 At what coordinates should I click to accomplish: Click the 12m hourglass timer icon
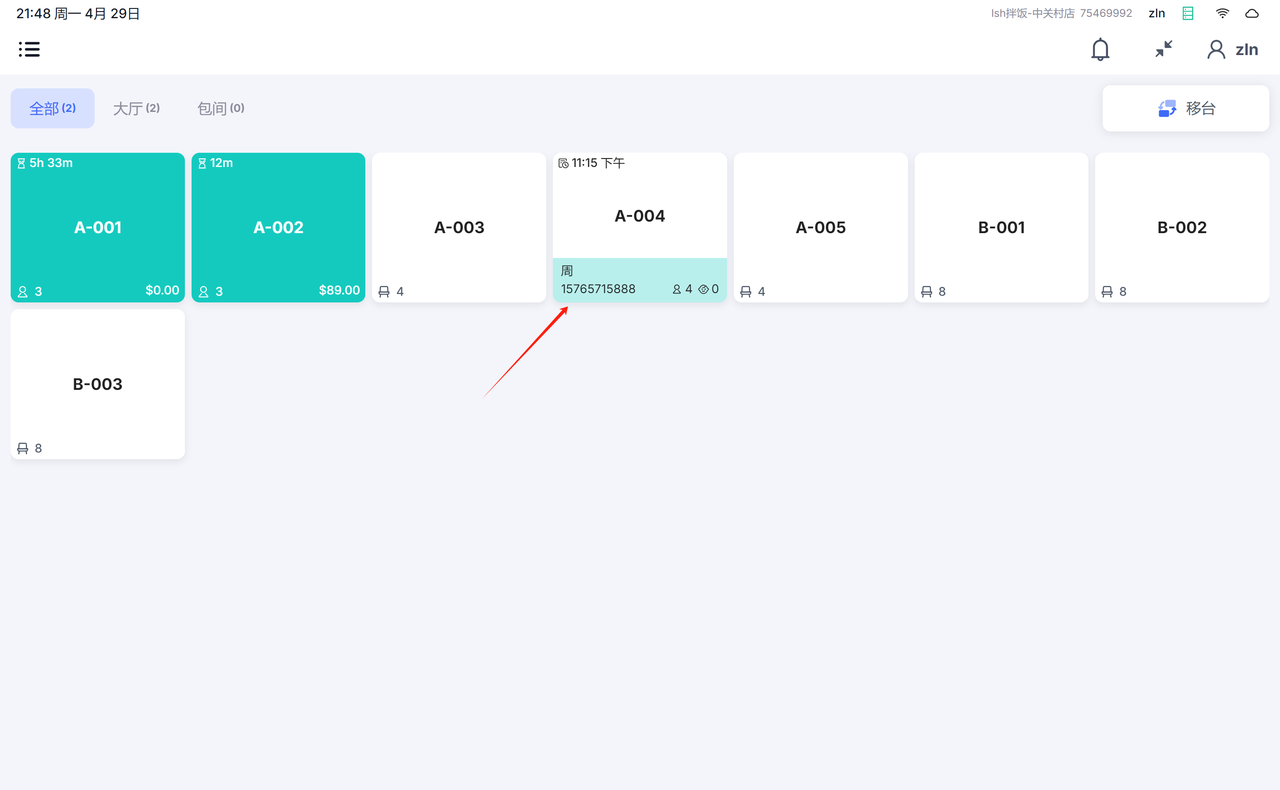[x=202, y=163]
